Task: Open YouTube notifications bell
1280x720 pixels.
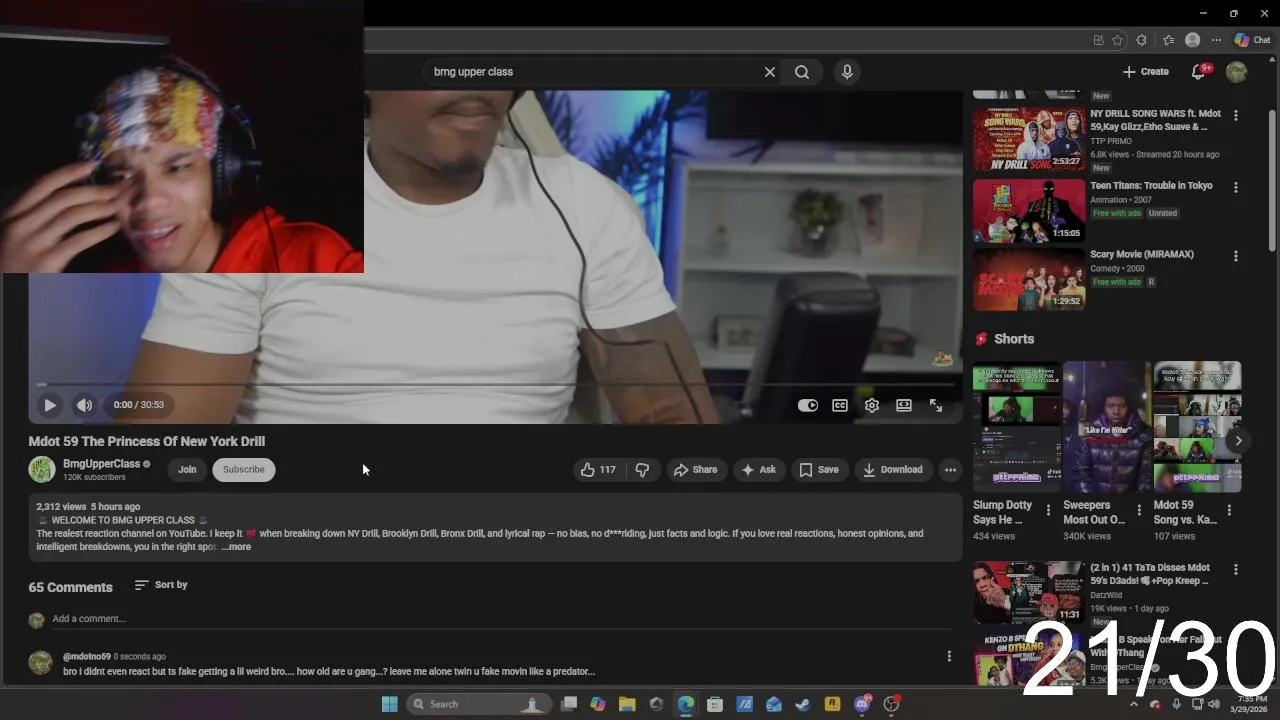Action: click(1198, 72)
